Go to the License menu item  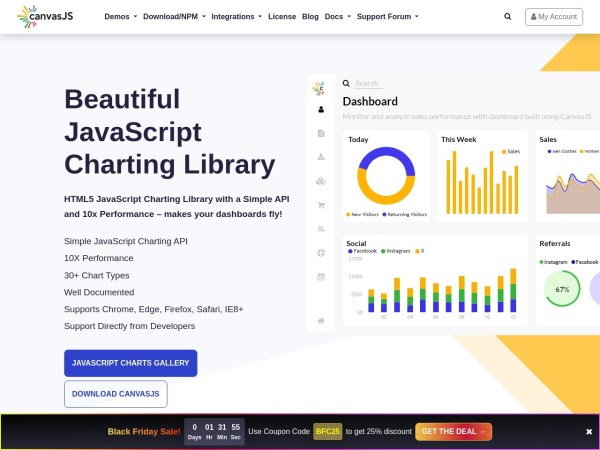pyautogui.click(x=282, y=17)
